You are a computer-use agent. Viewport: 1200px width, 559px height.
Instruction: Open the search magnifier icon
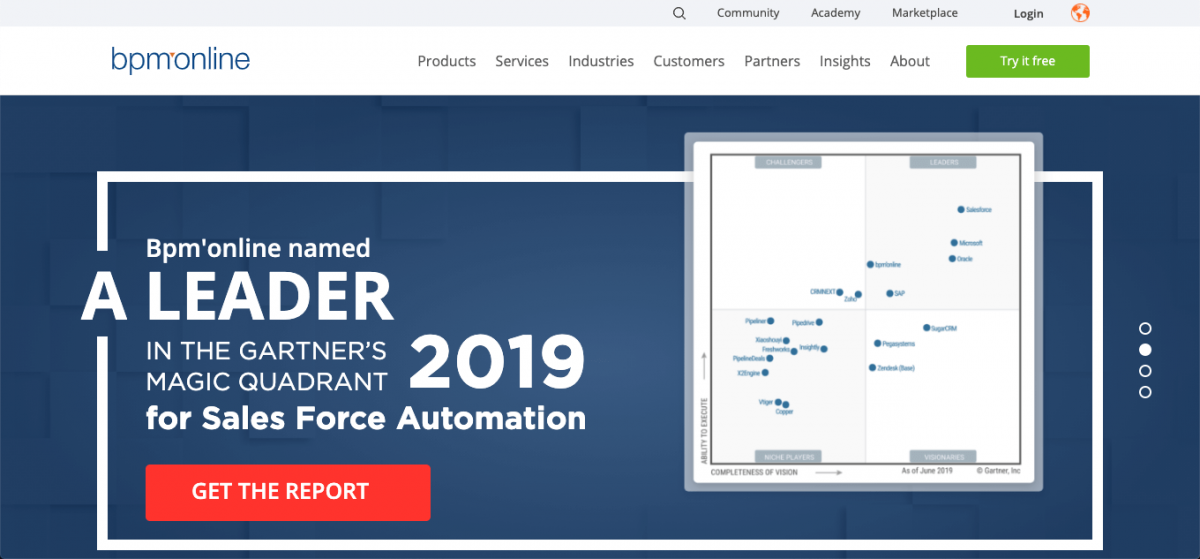point(680,13)
